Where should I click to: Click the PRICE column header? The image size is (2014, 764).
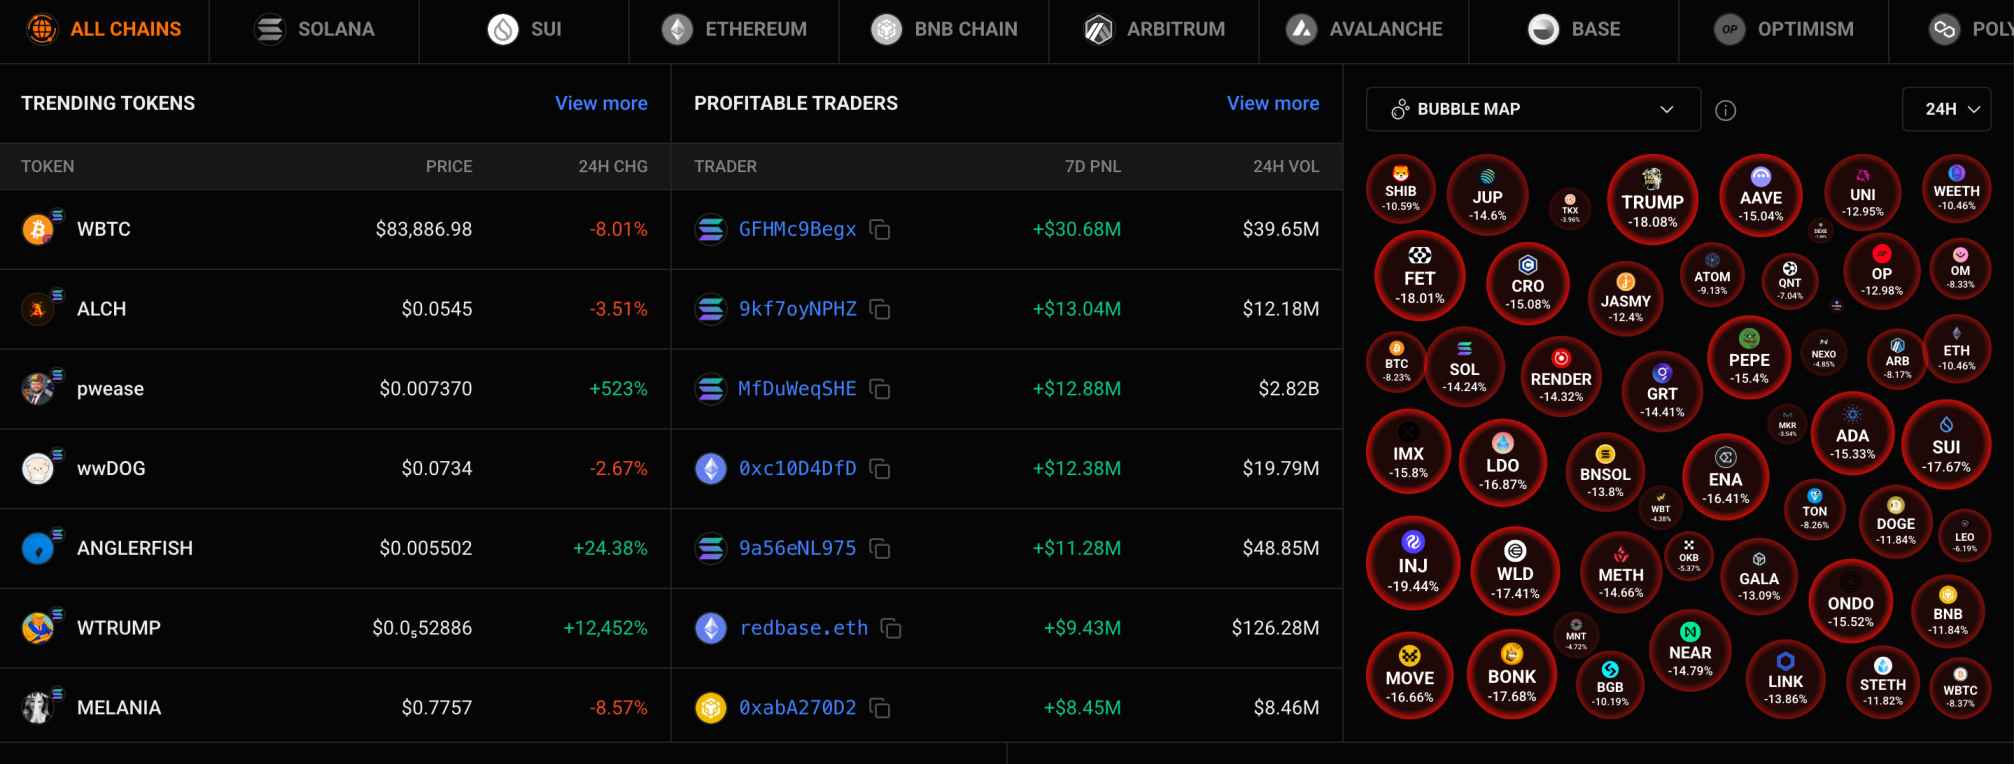449,166
